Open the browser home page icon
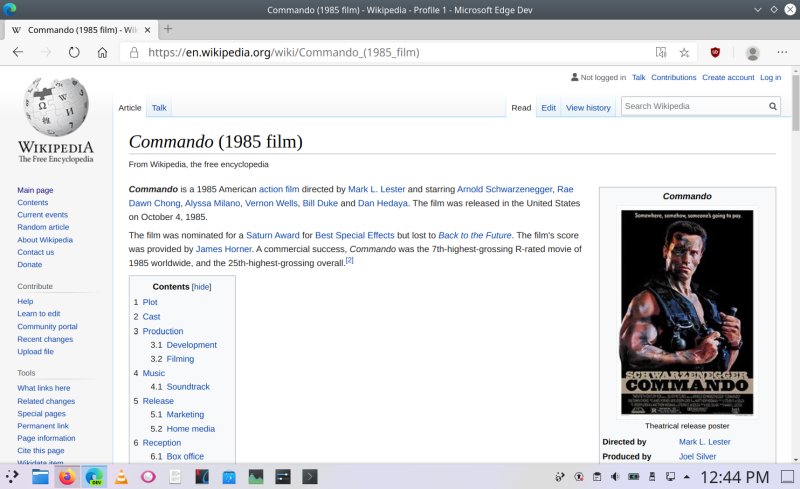The image size is (800, 489). 103,52
